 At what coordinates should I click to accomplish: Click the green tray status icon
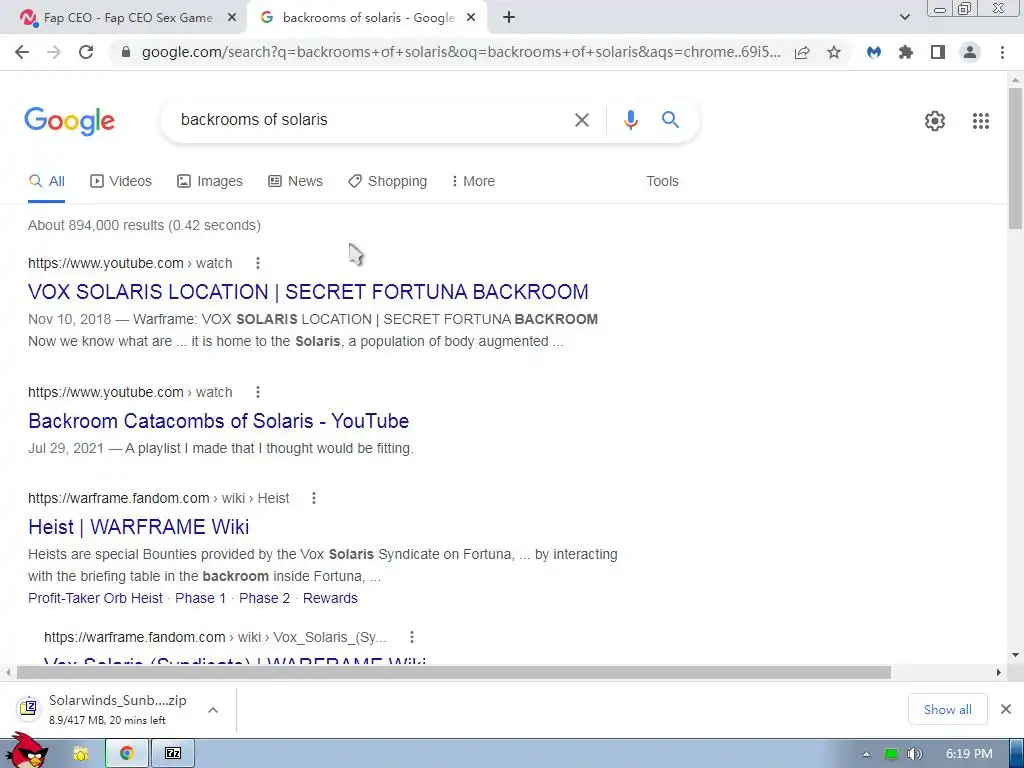(891, 754)
